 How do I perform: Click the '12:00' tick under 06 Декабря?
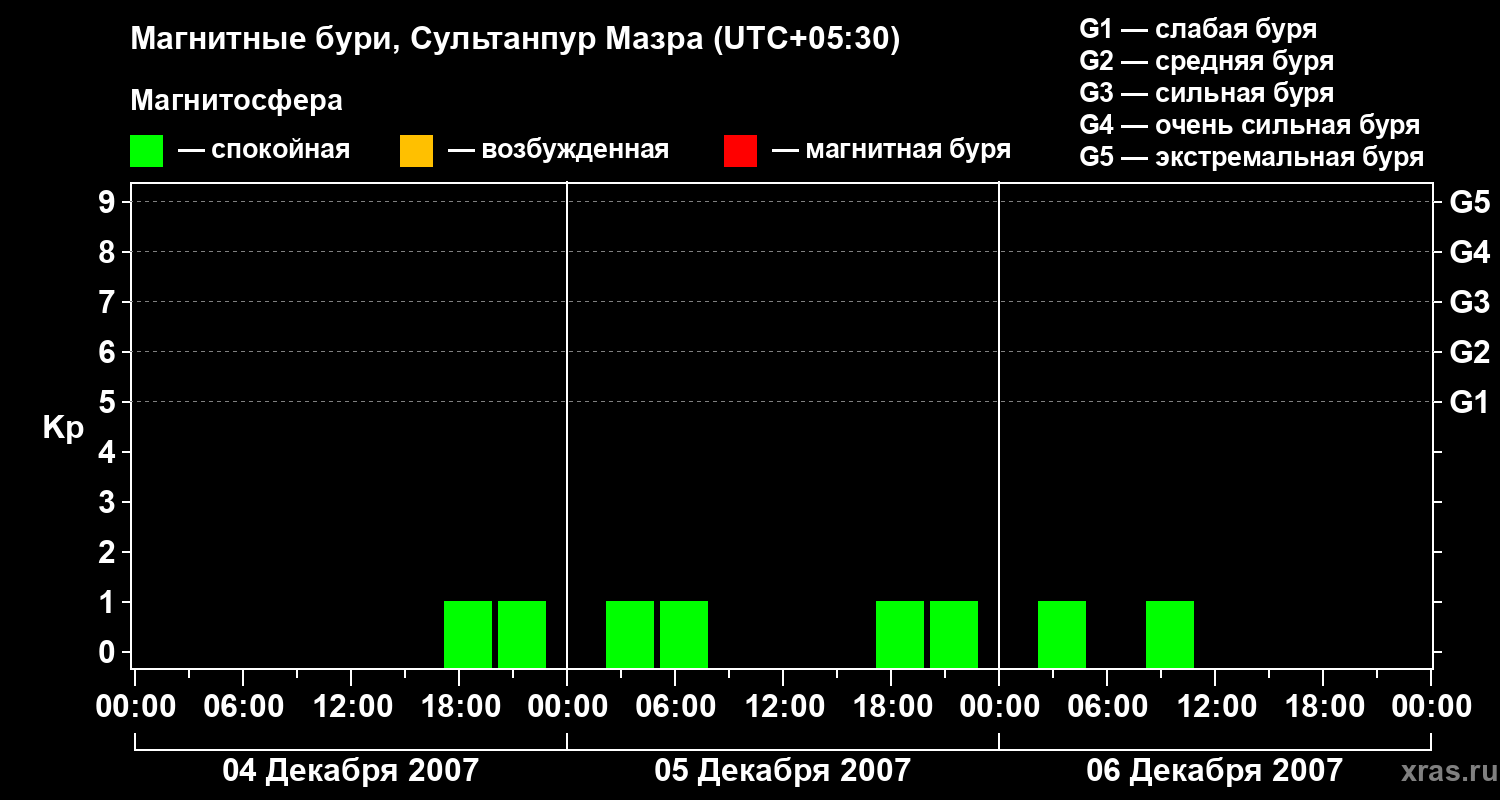(x=1215, y=706)
